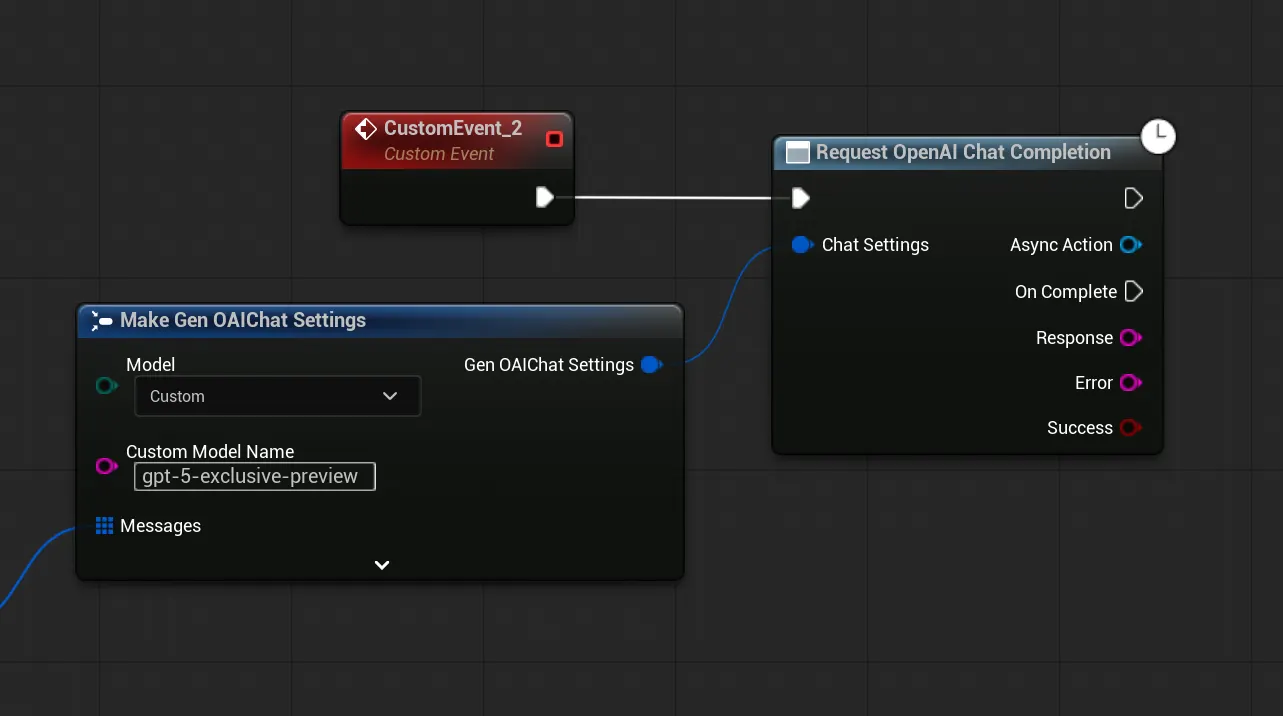The height and width of the screenshot is (716, 1283).
Task: Click the Success boolean output pin
Action: click(x=1131, y=428)
